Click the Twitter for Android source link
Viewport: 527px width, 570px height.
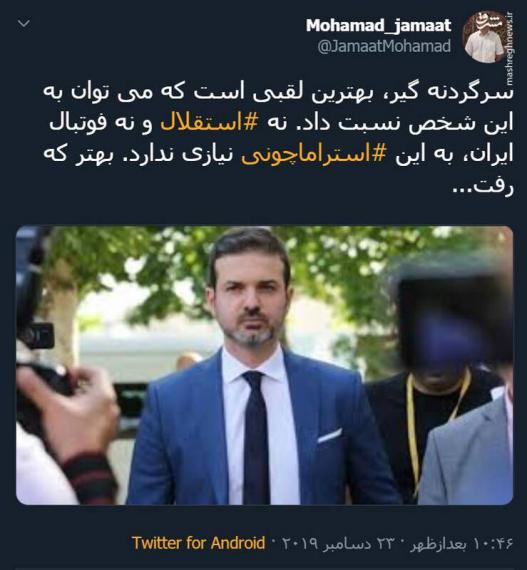click(x=198, y=543)
